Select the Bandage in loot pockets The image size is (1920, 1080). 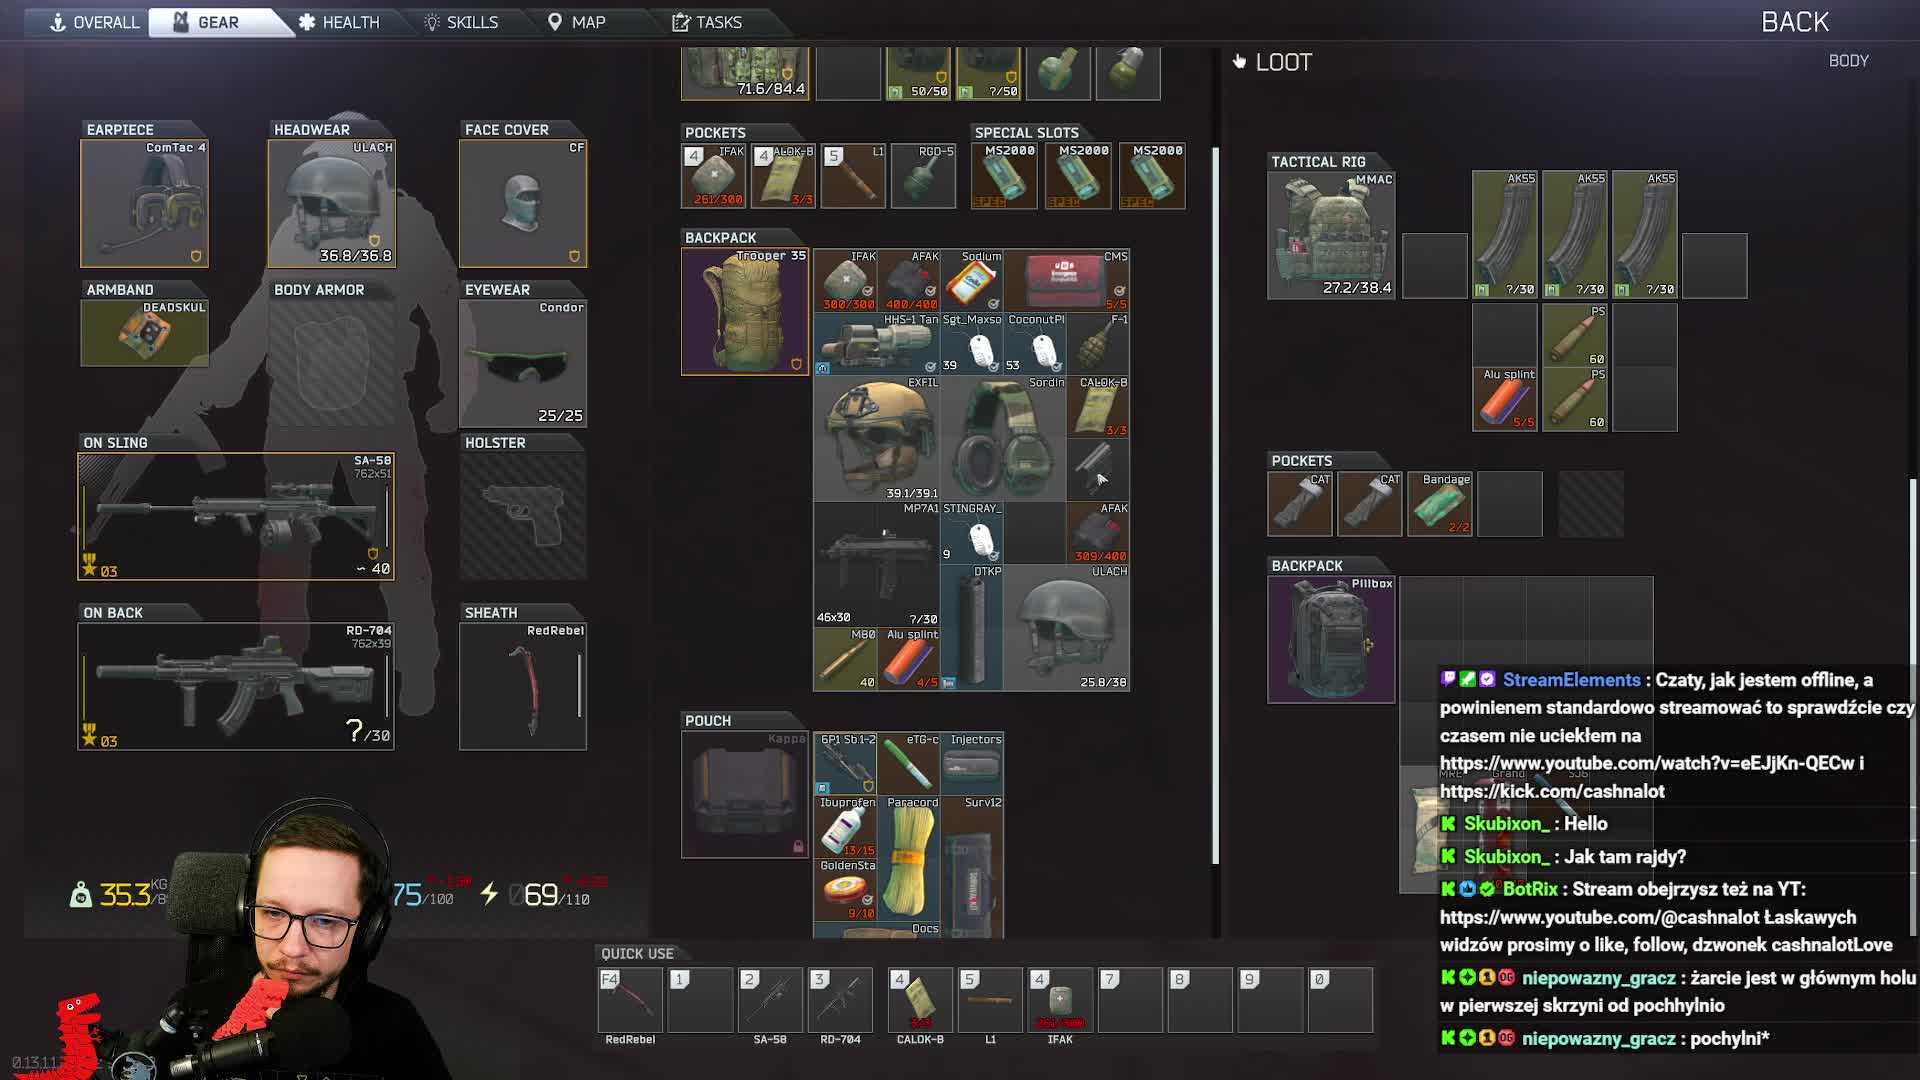coord(1440,504)
